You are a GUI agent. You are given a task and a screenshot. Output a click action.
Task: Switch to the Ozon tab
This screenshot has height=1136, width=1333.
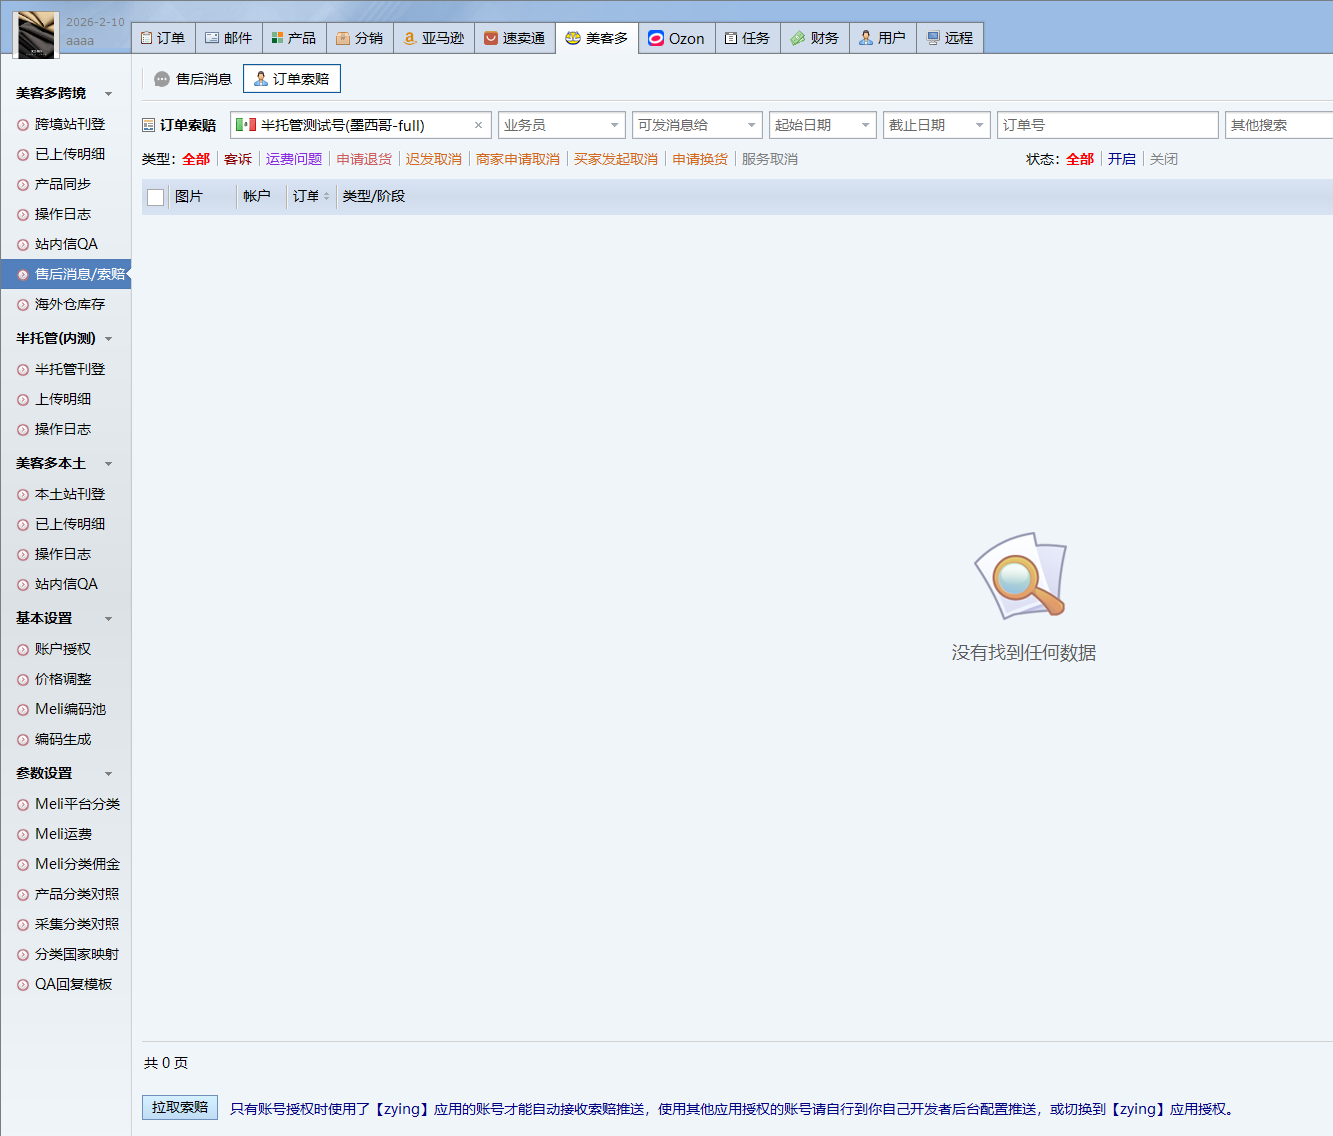[x=676, y=38]
